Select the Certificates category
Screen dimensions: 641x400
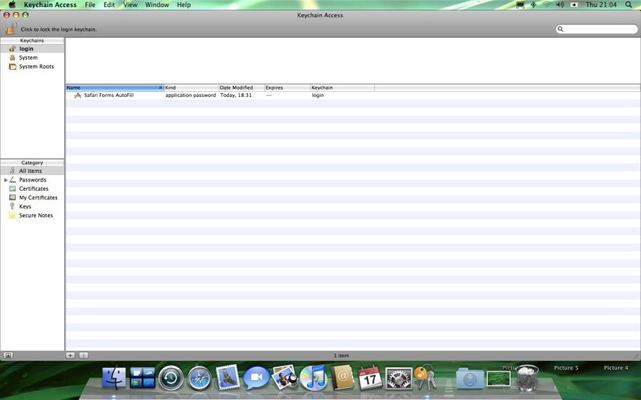(34, 189)
